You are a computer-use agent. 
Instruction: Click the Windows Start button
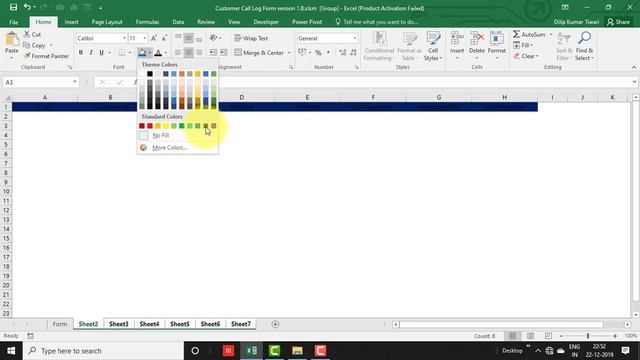click(x=11, y=351)
